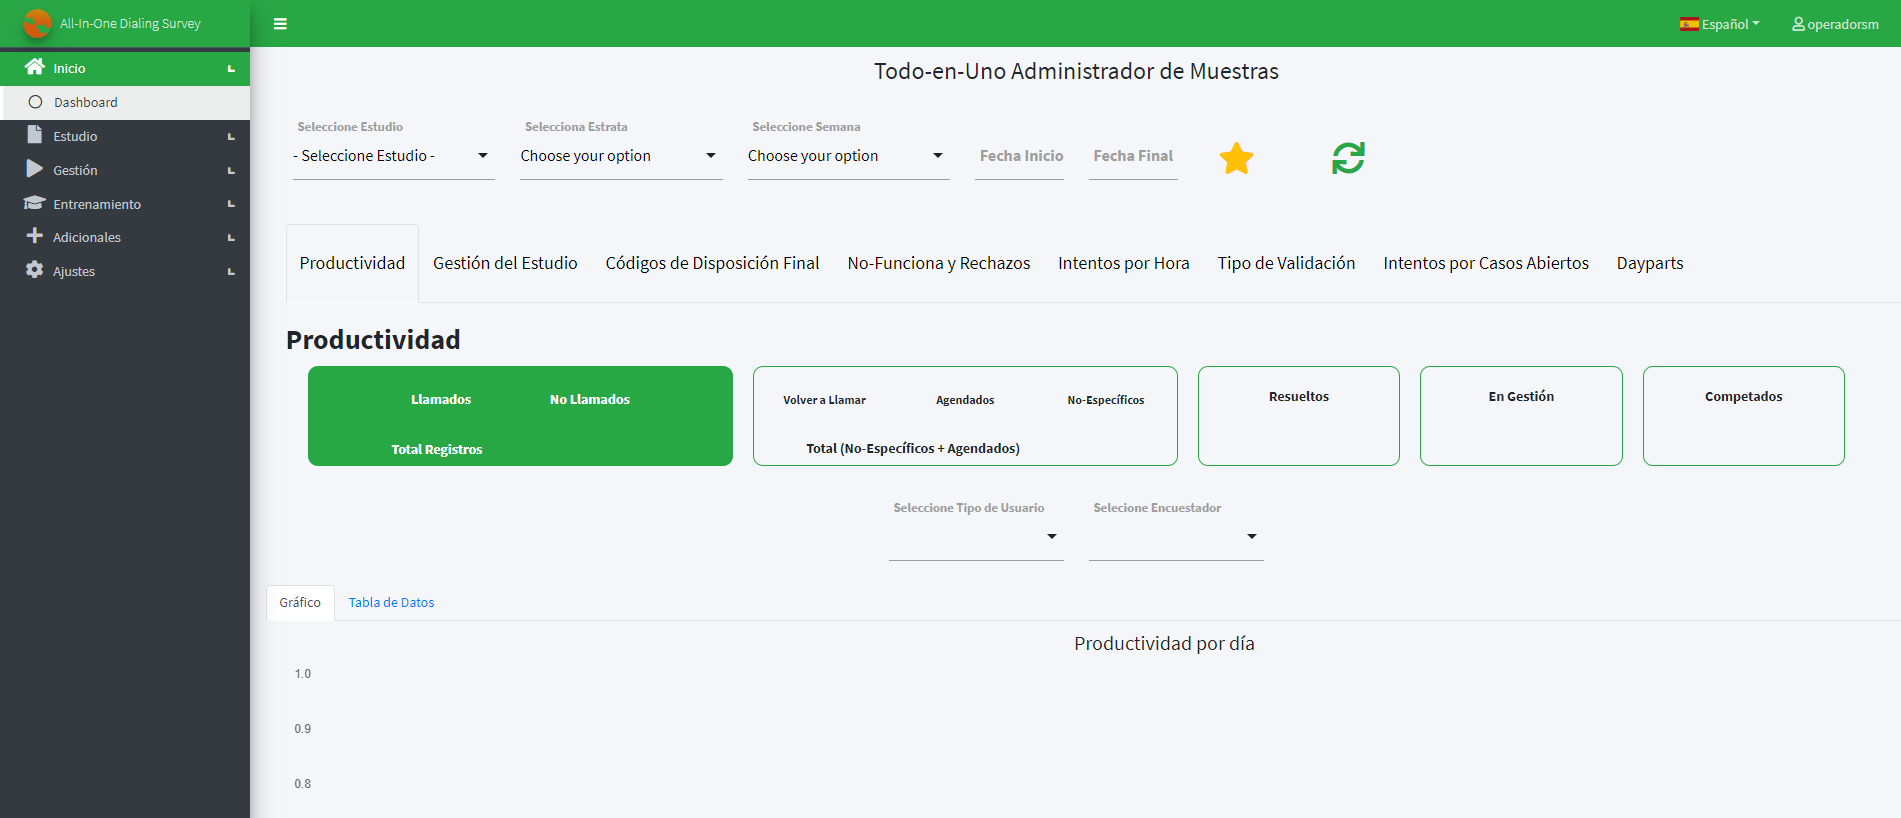Screen dimensions: 1901x818
Task: Click the Dashboard circle icon
Action: point(36,102)
